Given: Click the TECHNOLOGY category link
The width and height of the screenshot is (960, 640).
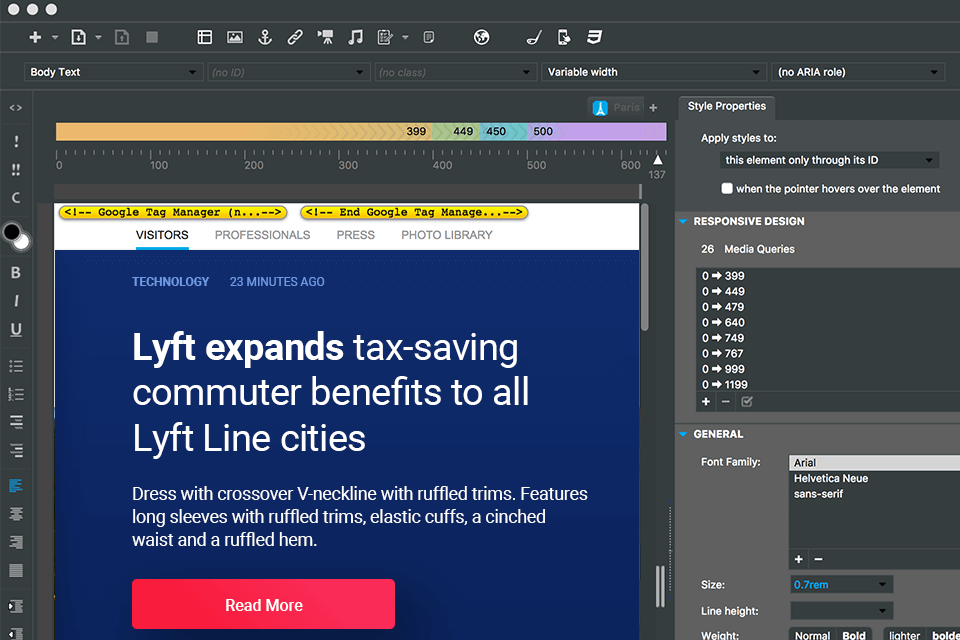Looking at the screenshot, I should point(171,282).
